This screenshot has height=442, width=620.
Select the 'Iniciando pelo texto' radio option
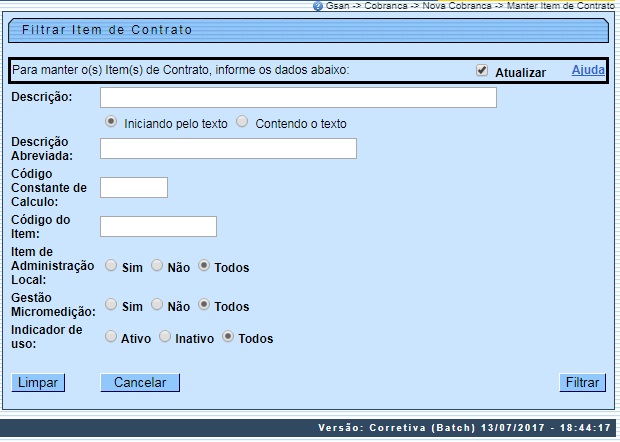point(111,121)
